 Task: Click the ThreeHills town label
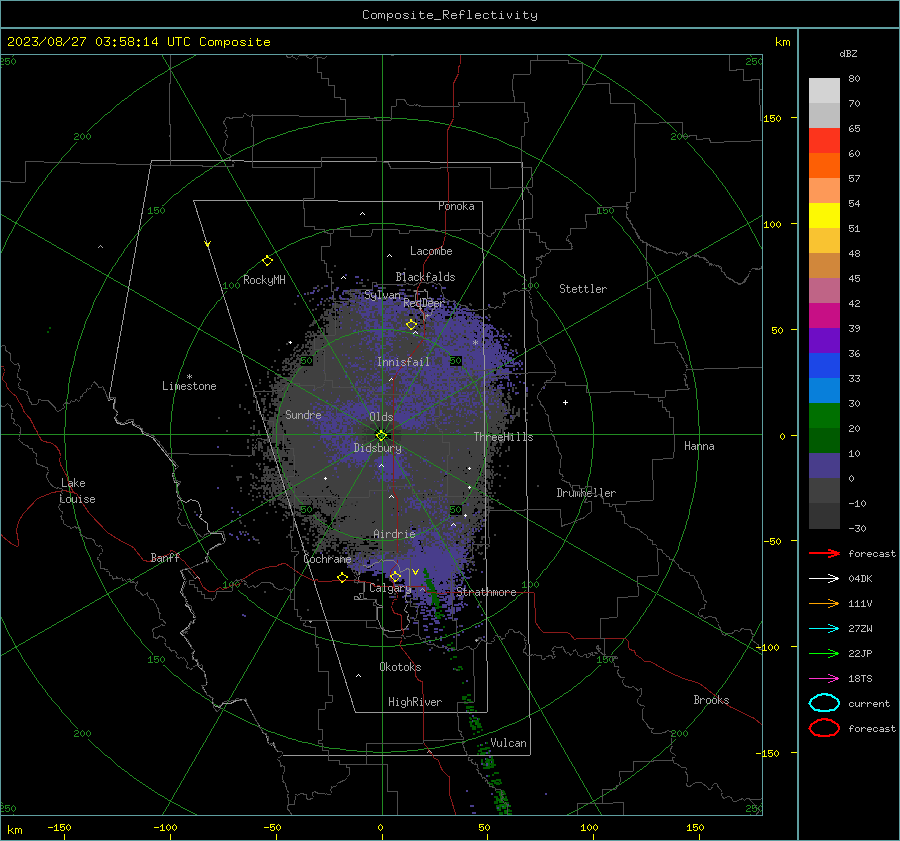click(503, 437)
